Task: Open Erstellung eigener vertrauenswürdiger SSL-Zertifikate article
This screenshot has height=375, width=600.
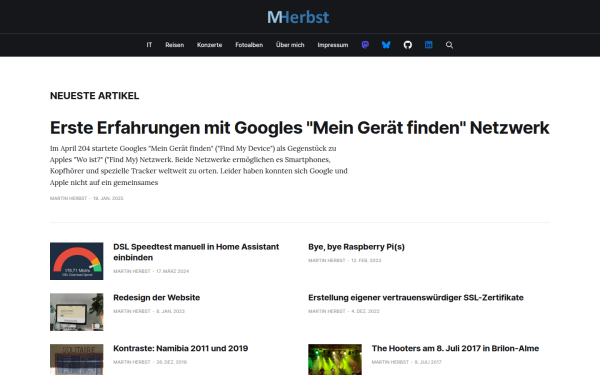Action: 416,298
